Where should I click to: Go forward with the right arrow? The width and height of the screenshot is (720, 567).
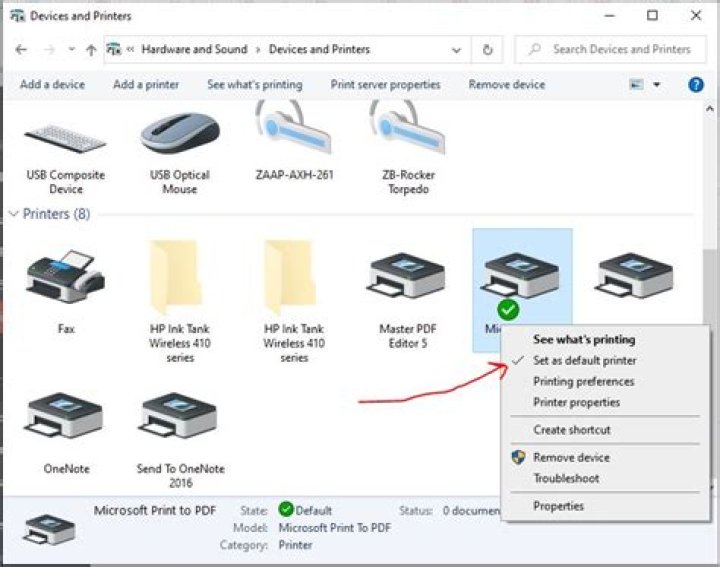[x=49, y=50]
